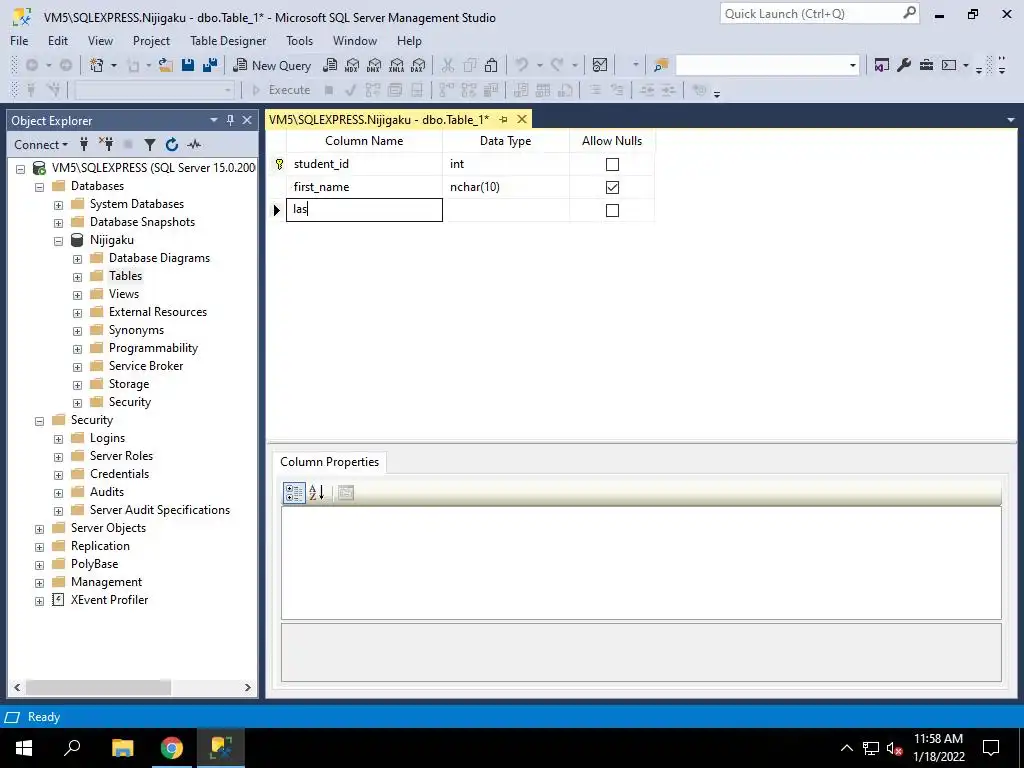Open the Object Explorer window position dropdown

(213, 120)
